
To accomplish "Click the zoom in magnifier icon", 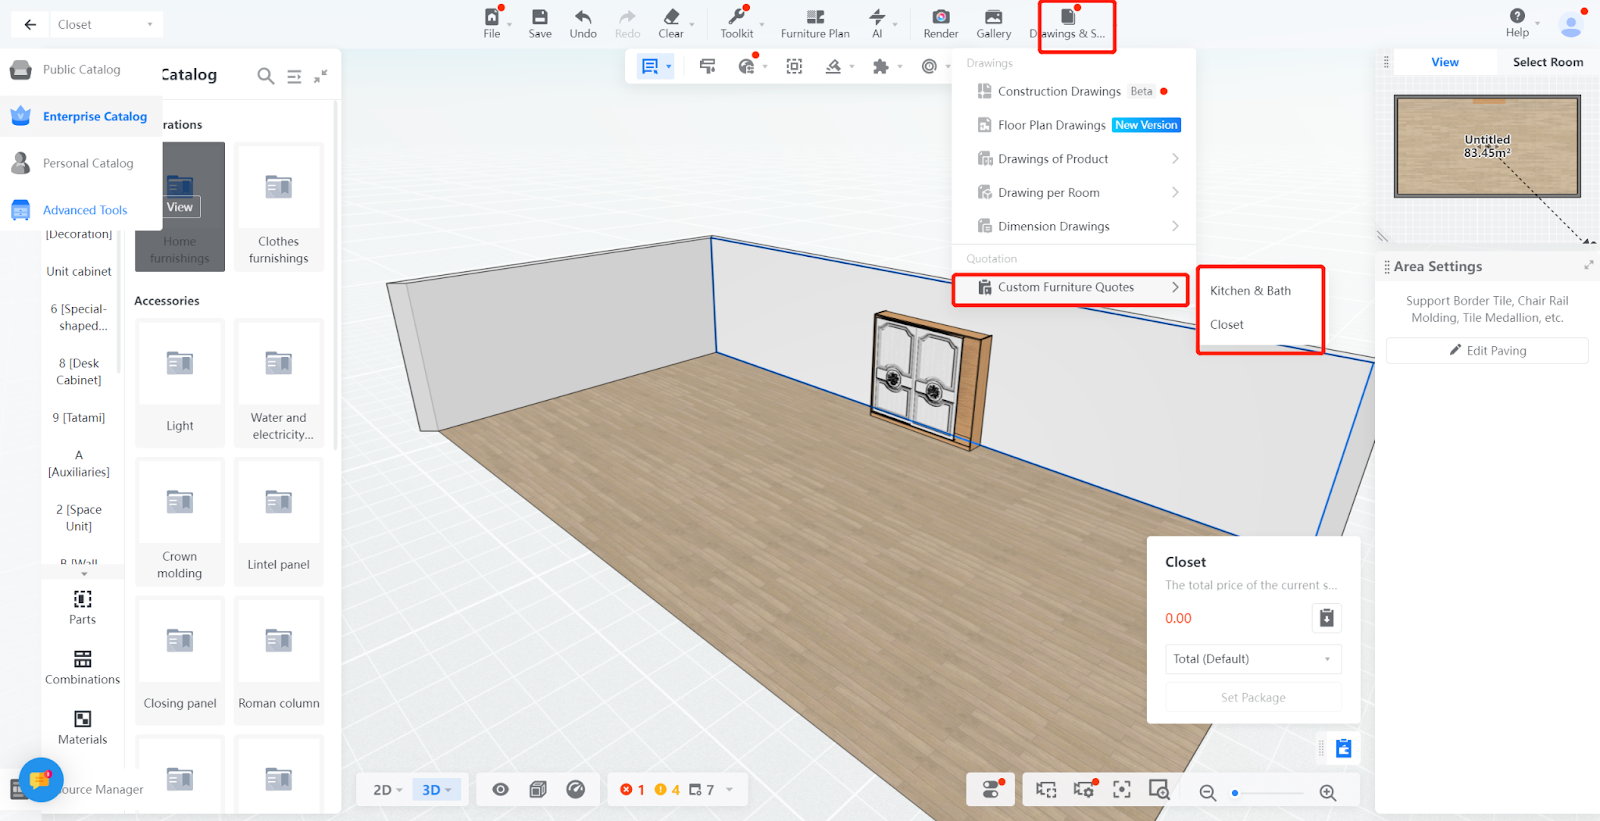I will (1328, 793).
